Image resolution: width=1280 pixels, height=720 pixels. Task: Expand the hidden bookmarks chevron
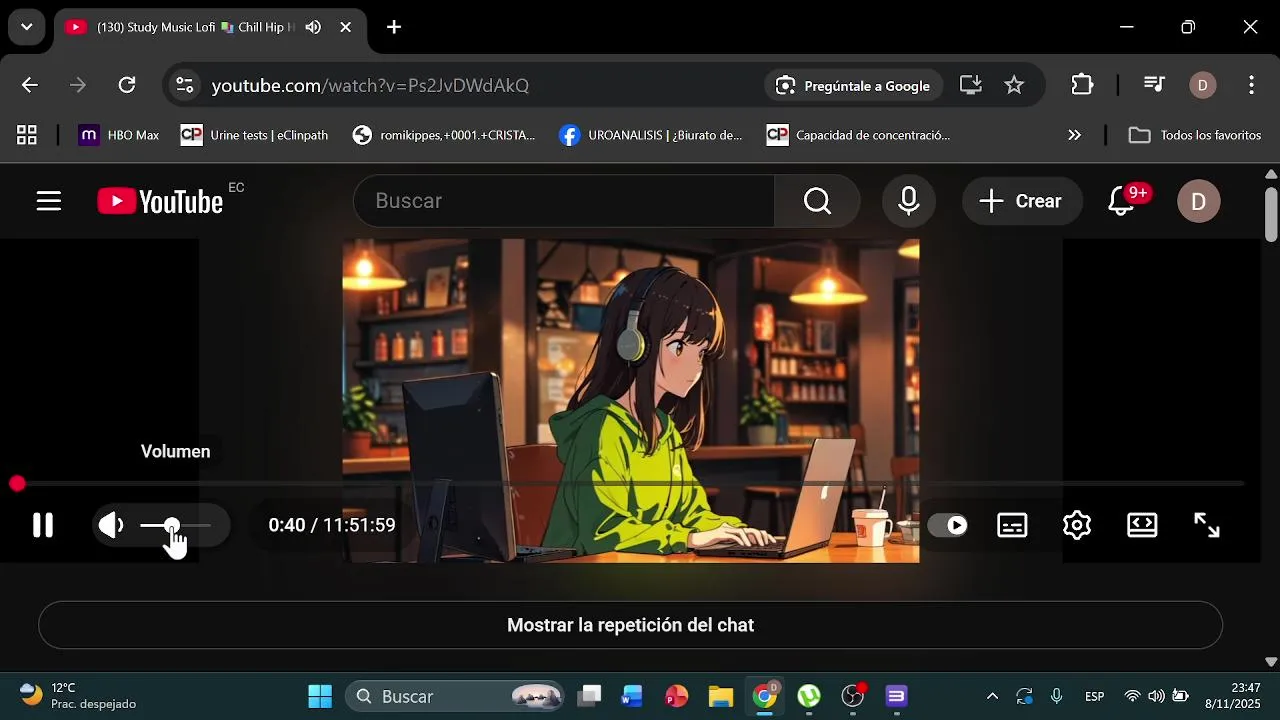click(x=1074, y=135)
